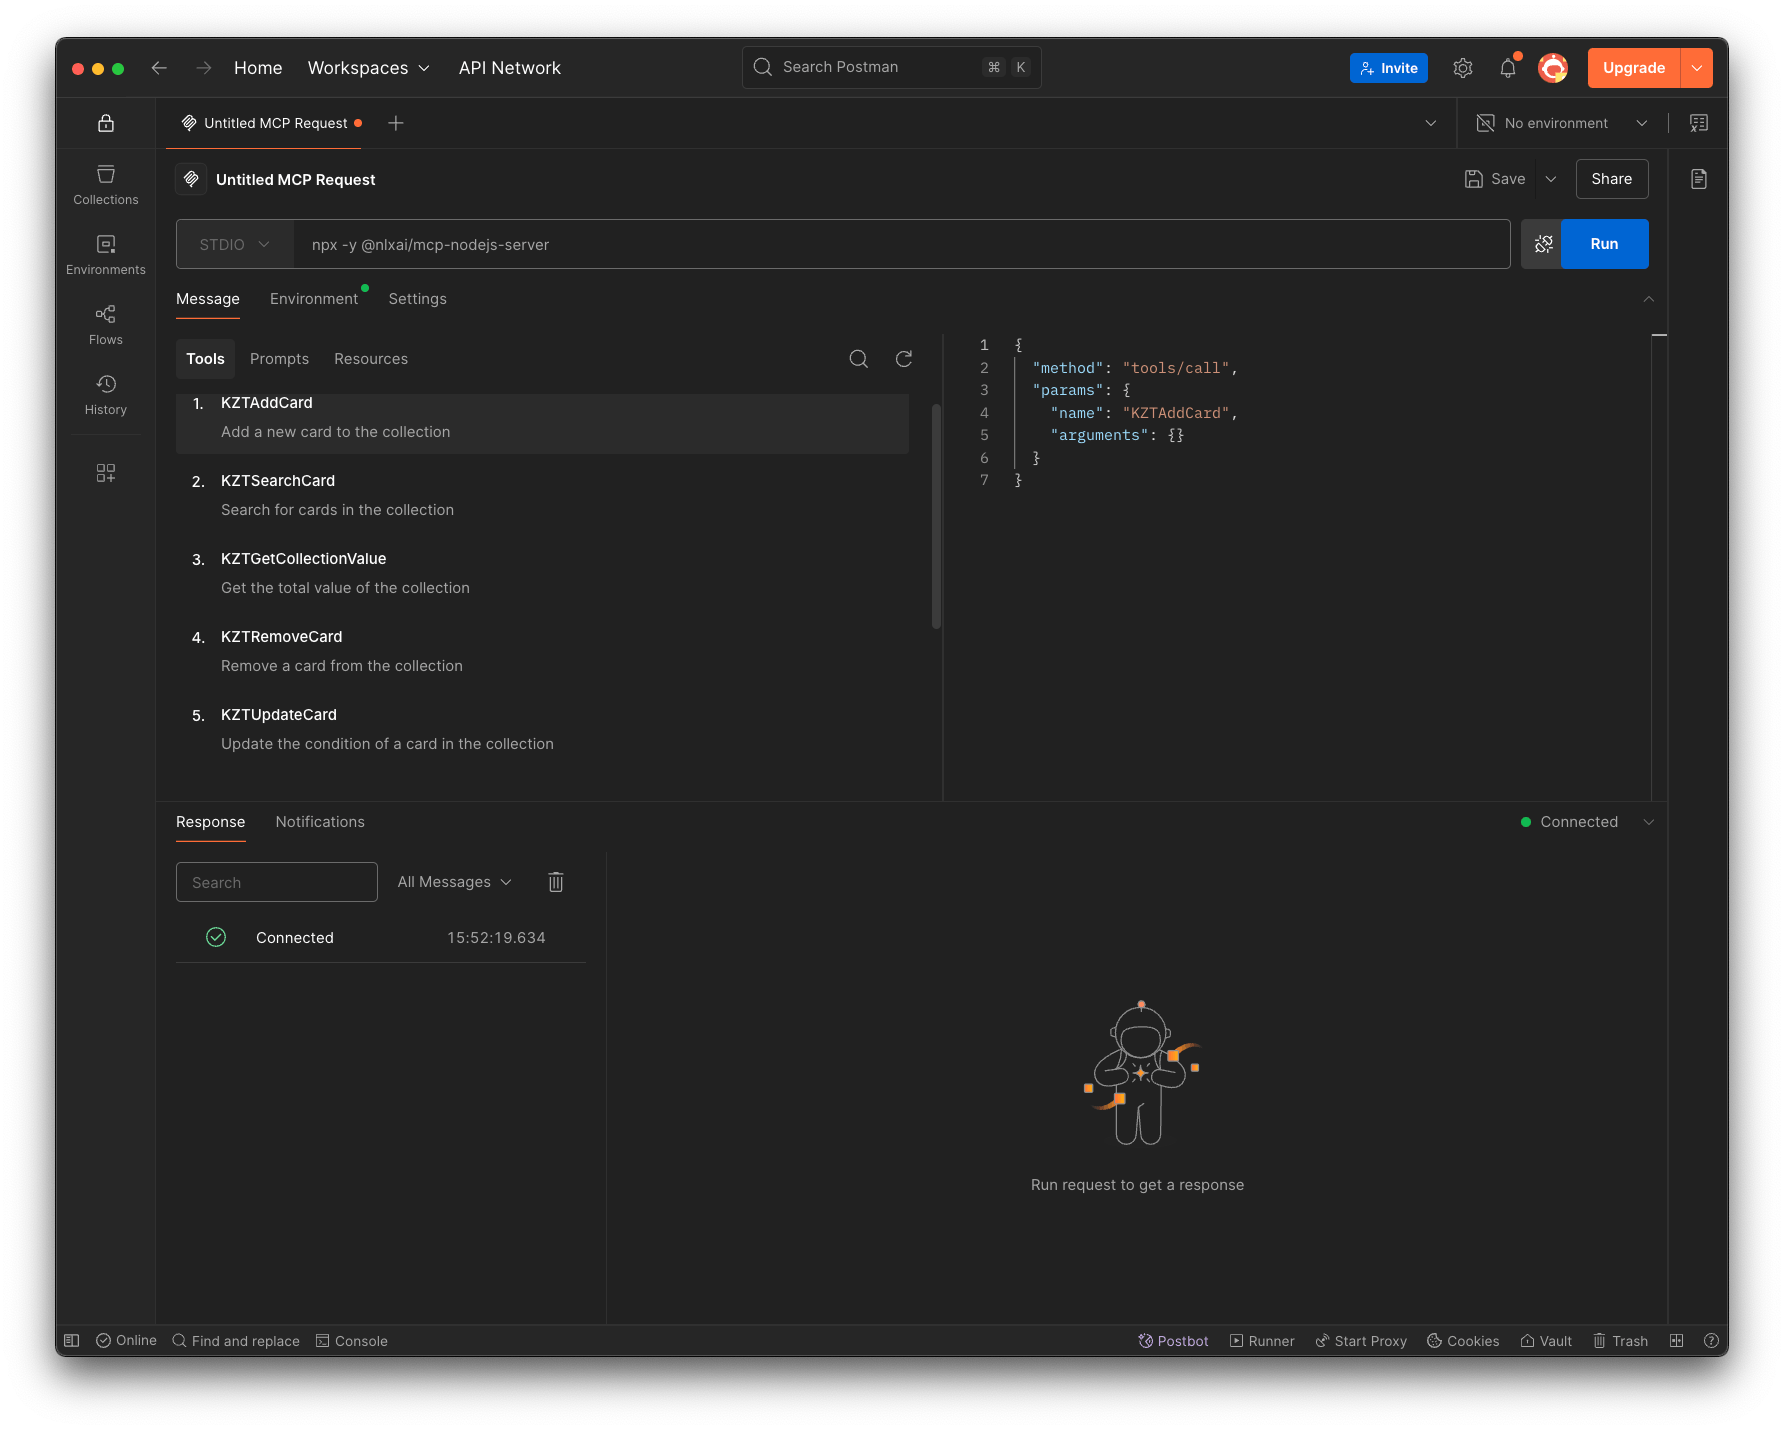Open the Environments sidebar panel
The image size is (1784, 1430).
[x=105, y=255]
